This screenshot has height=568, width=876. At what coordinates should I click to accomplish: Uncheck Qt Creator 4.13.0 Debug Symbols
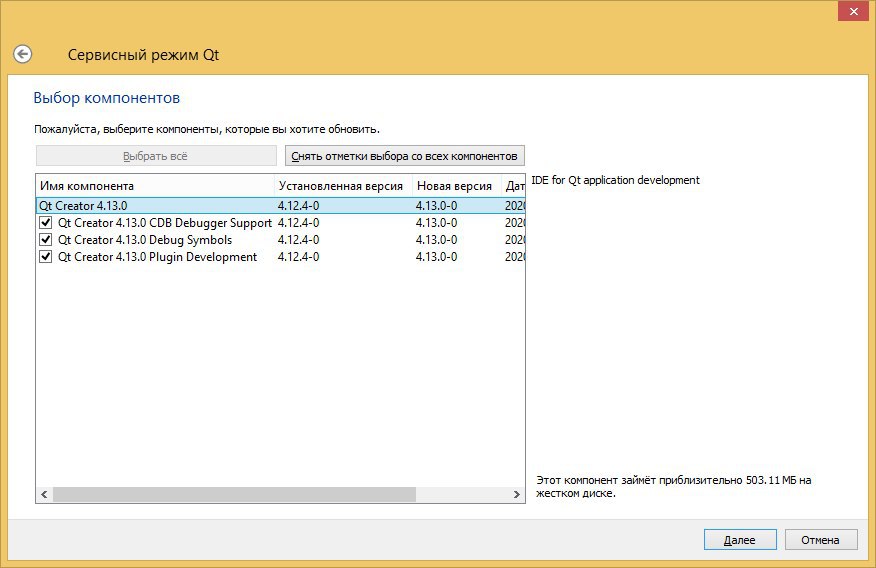tap(46, 240)
